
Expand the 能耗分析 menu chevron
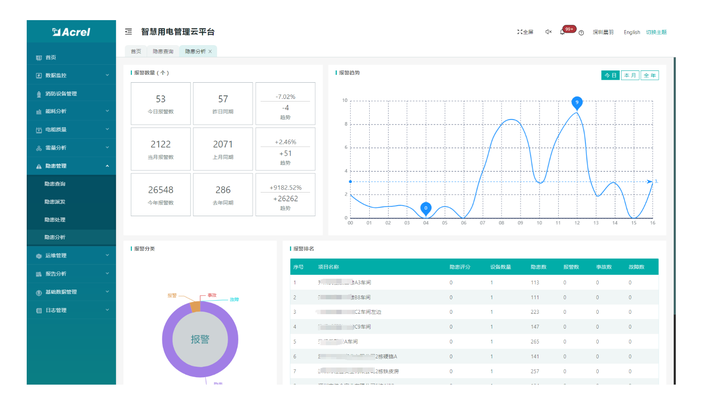pyautogui.click(x=107, y=111)
